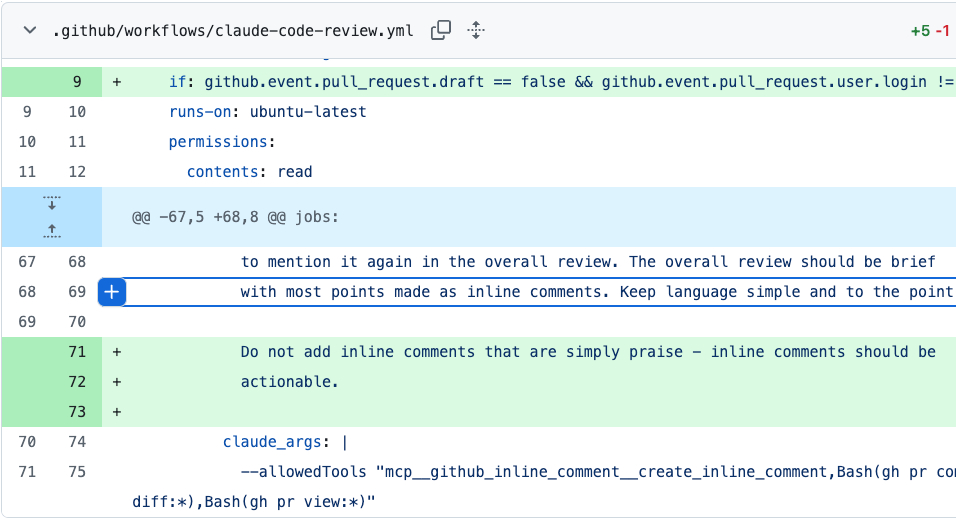Image resolution: width=956 pixels, height=526 pixels.
Task: Select the 'permissions:' code line
Action: 221,142
